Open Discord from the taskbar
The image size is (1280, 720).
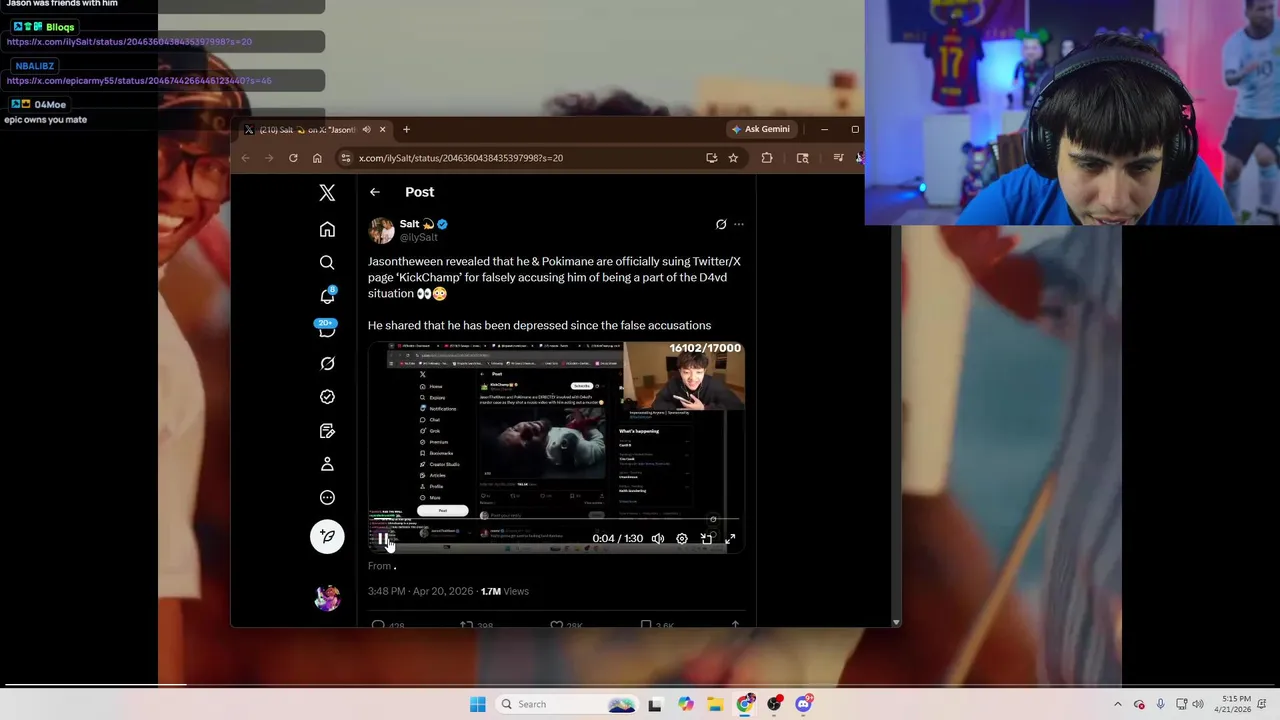click(x=803, y=704)
